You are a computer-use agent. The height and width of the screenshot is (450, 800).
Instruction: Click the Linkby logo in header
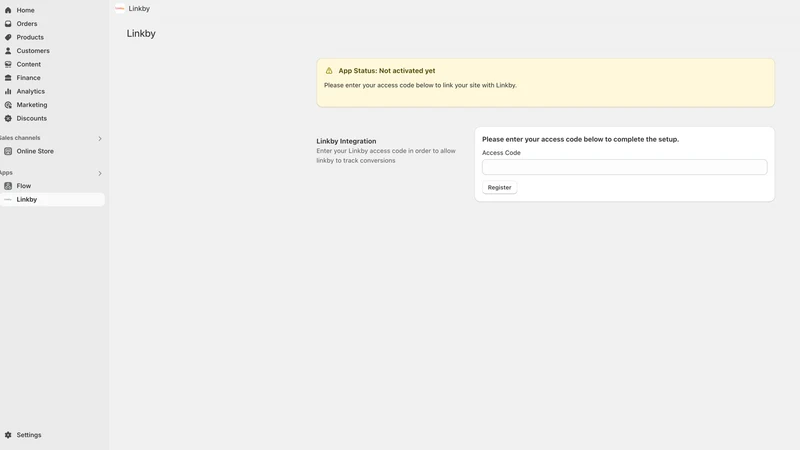point(120,8)
